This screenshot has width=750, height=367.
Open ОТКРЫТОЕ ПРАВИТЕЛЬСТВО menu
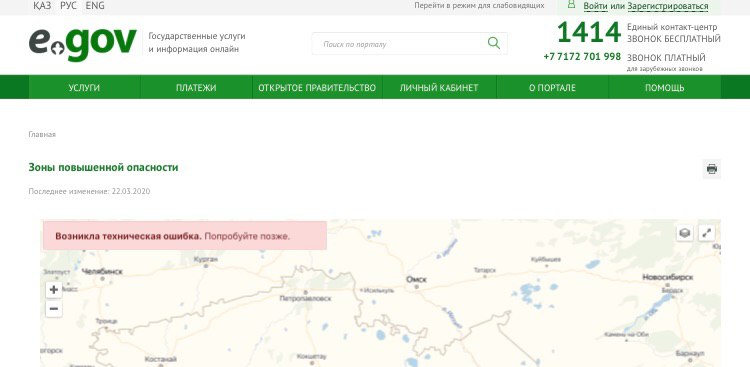317,88
